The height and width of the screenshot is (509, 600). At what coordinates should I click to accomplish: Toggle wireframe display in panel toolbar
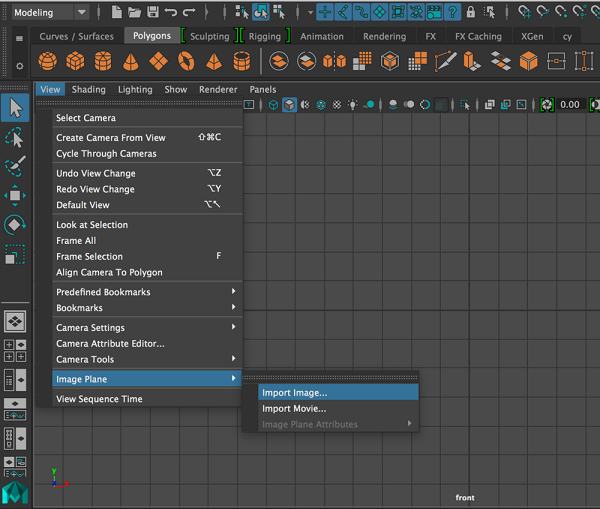pos(272,105)
